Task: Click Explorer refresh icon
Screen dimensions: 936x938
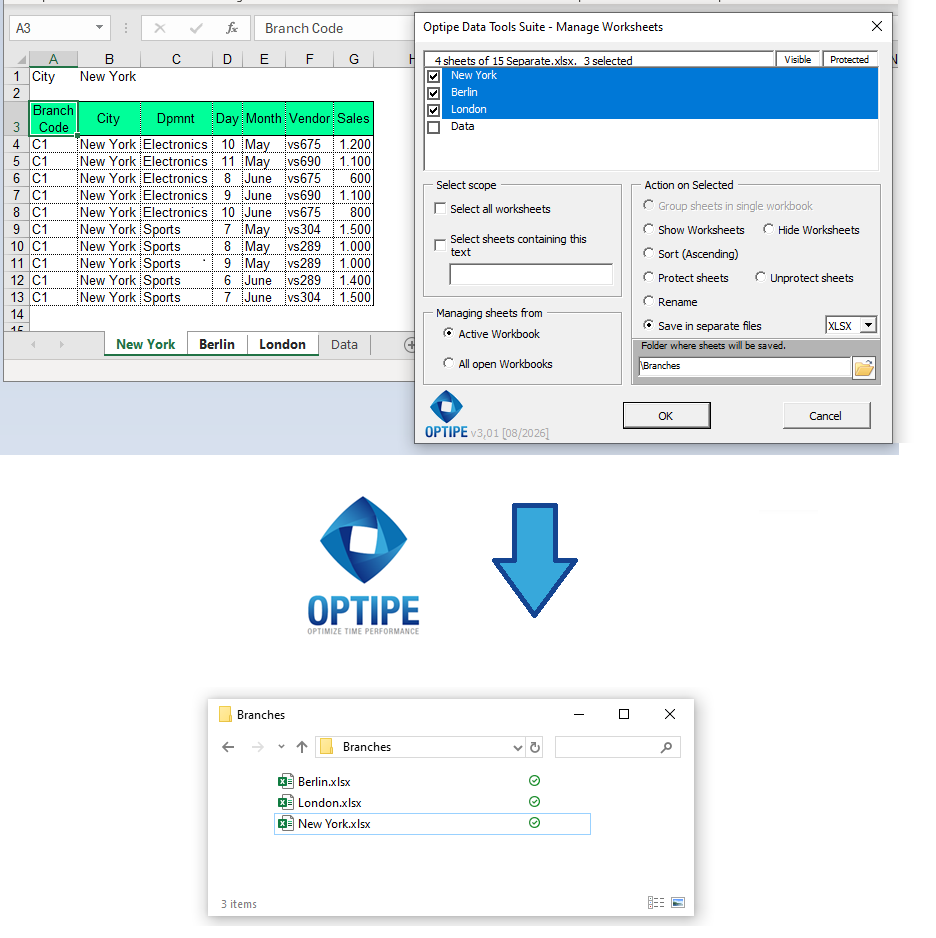Action: tap(535, 747)
